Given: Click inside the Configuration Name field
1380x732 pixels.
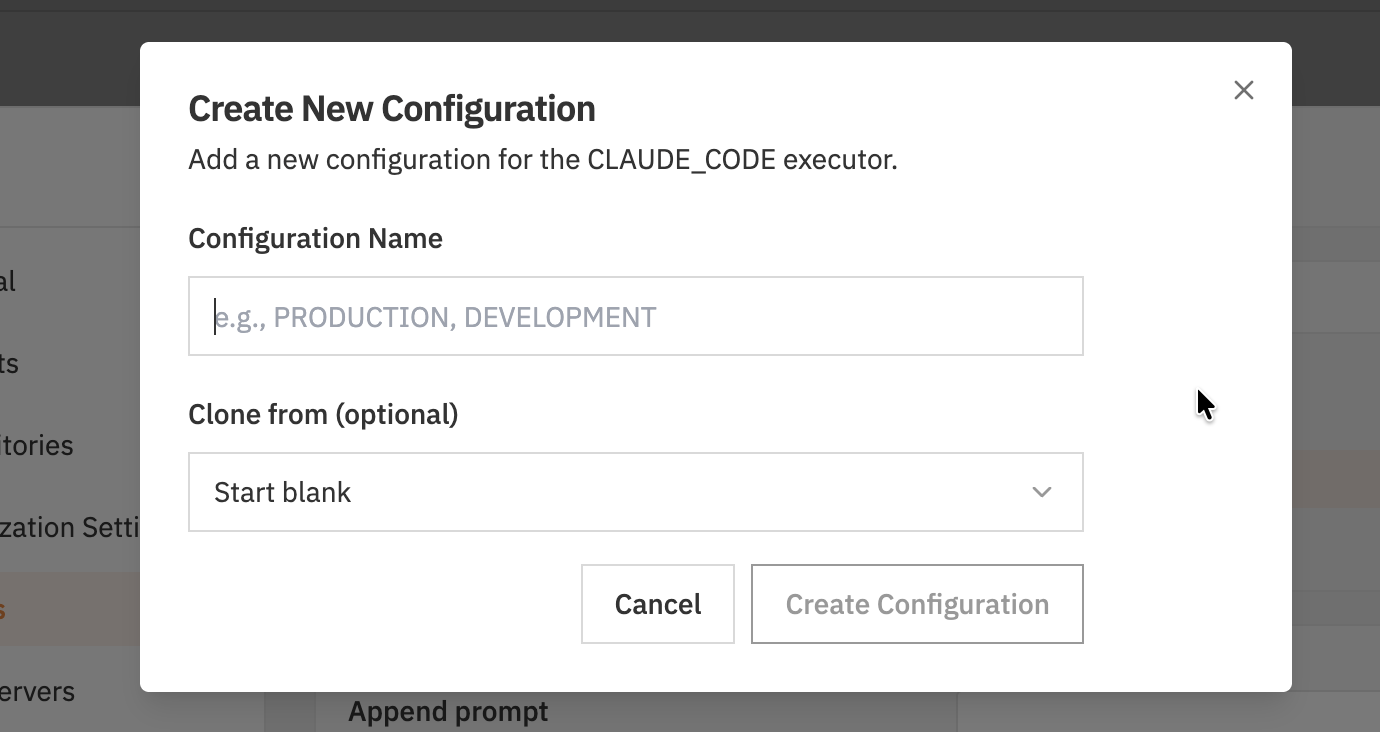Looking at the screenshot, I should [635, 315].
